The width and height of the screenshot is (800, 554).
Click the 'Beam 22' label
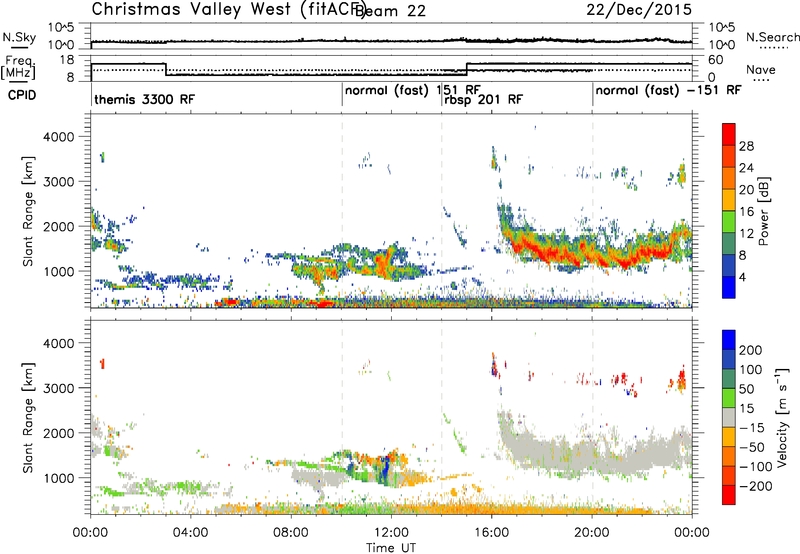[x=390, y=11]
